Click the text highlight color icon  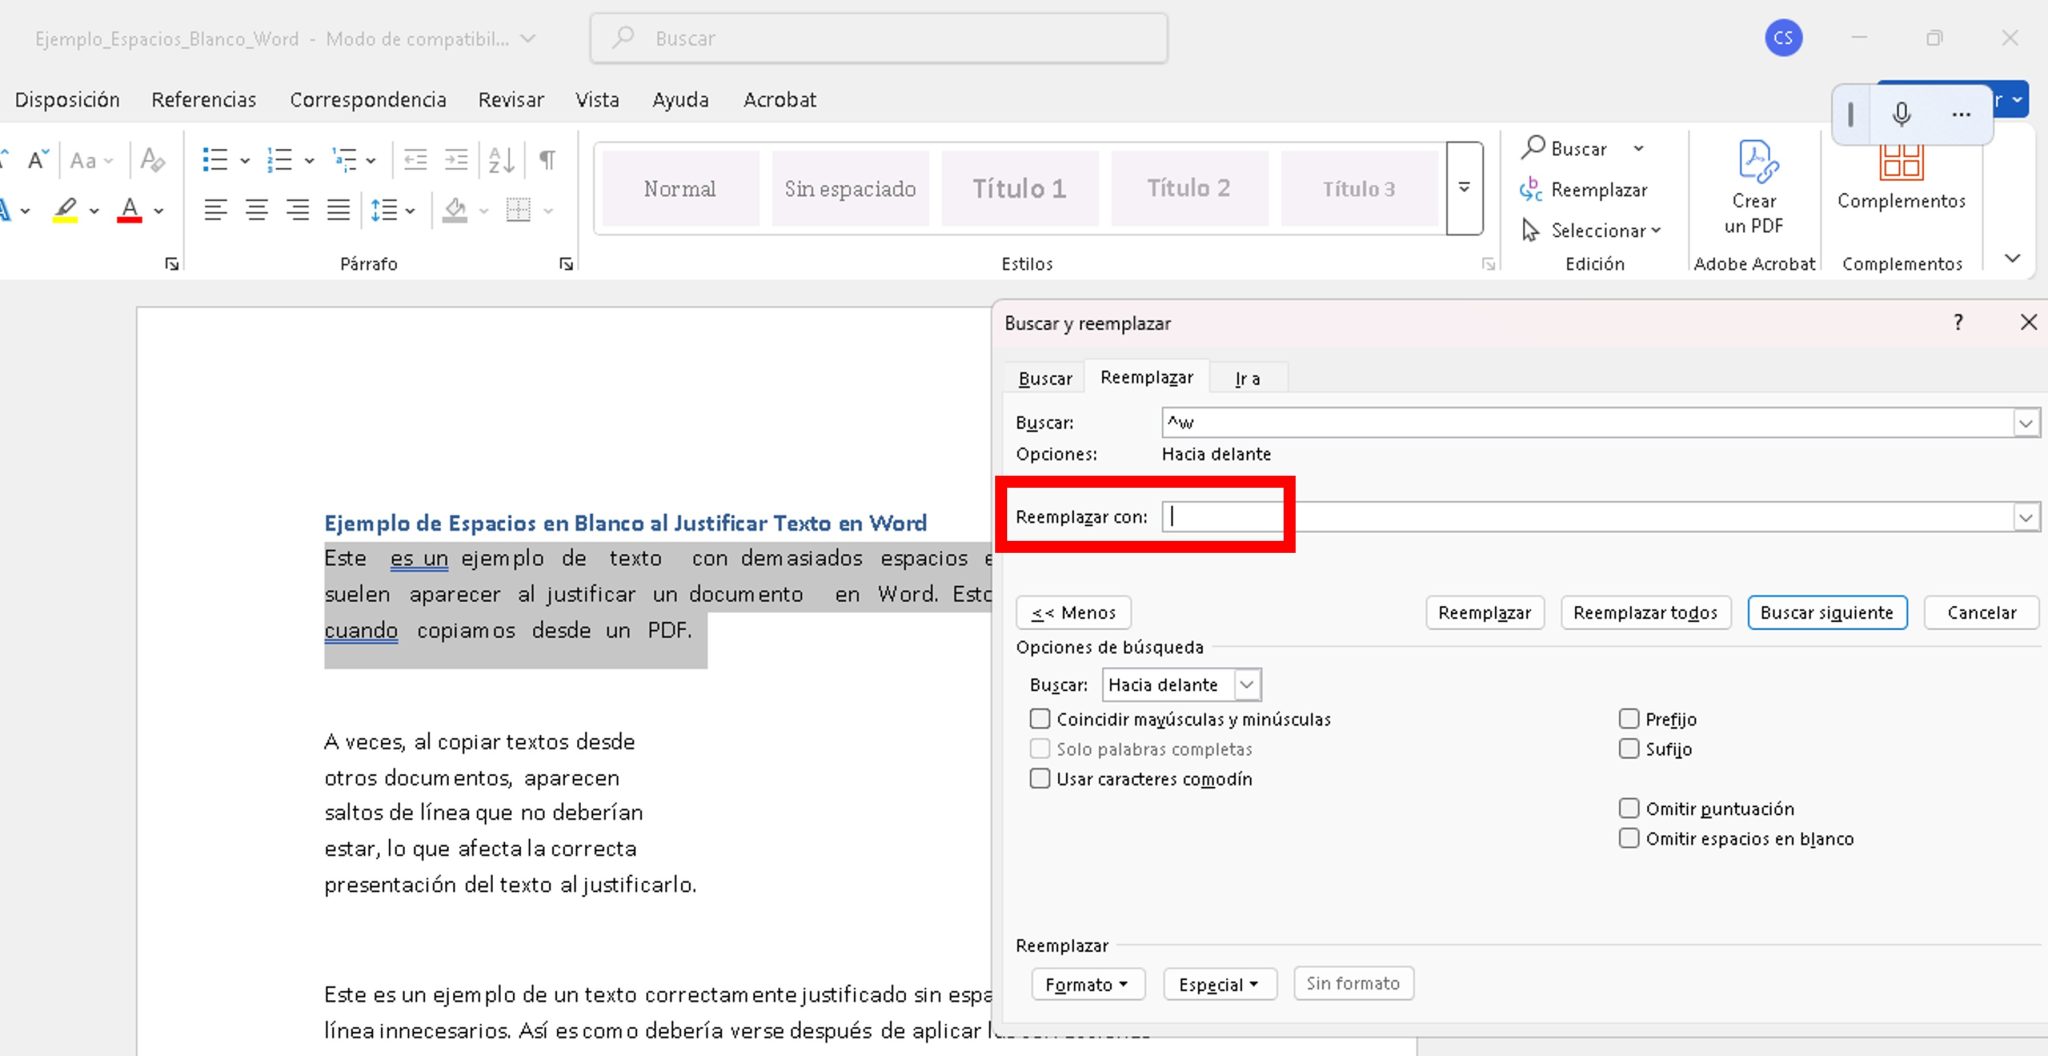pos(66,210)
